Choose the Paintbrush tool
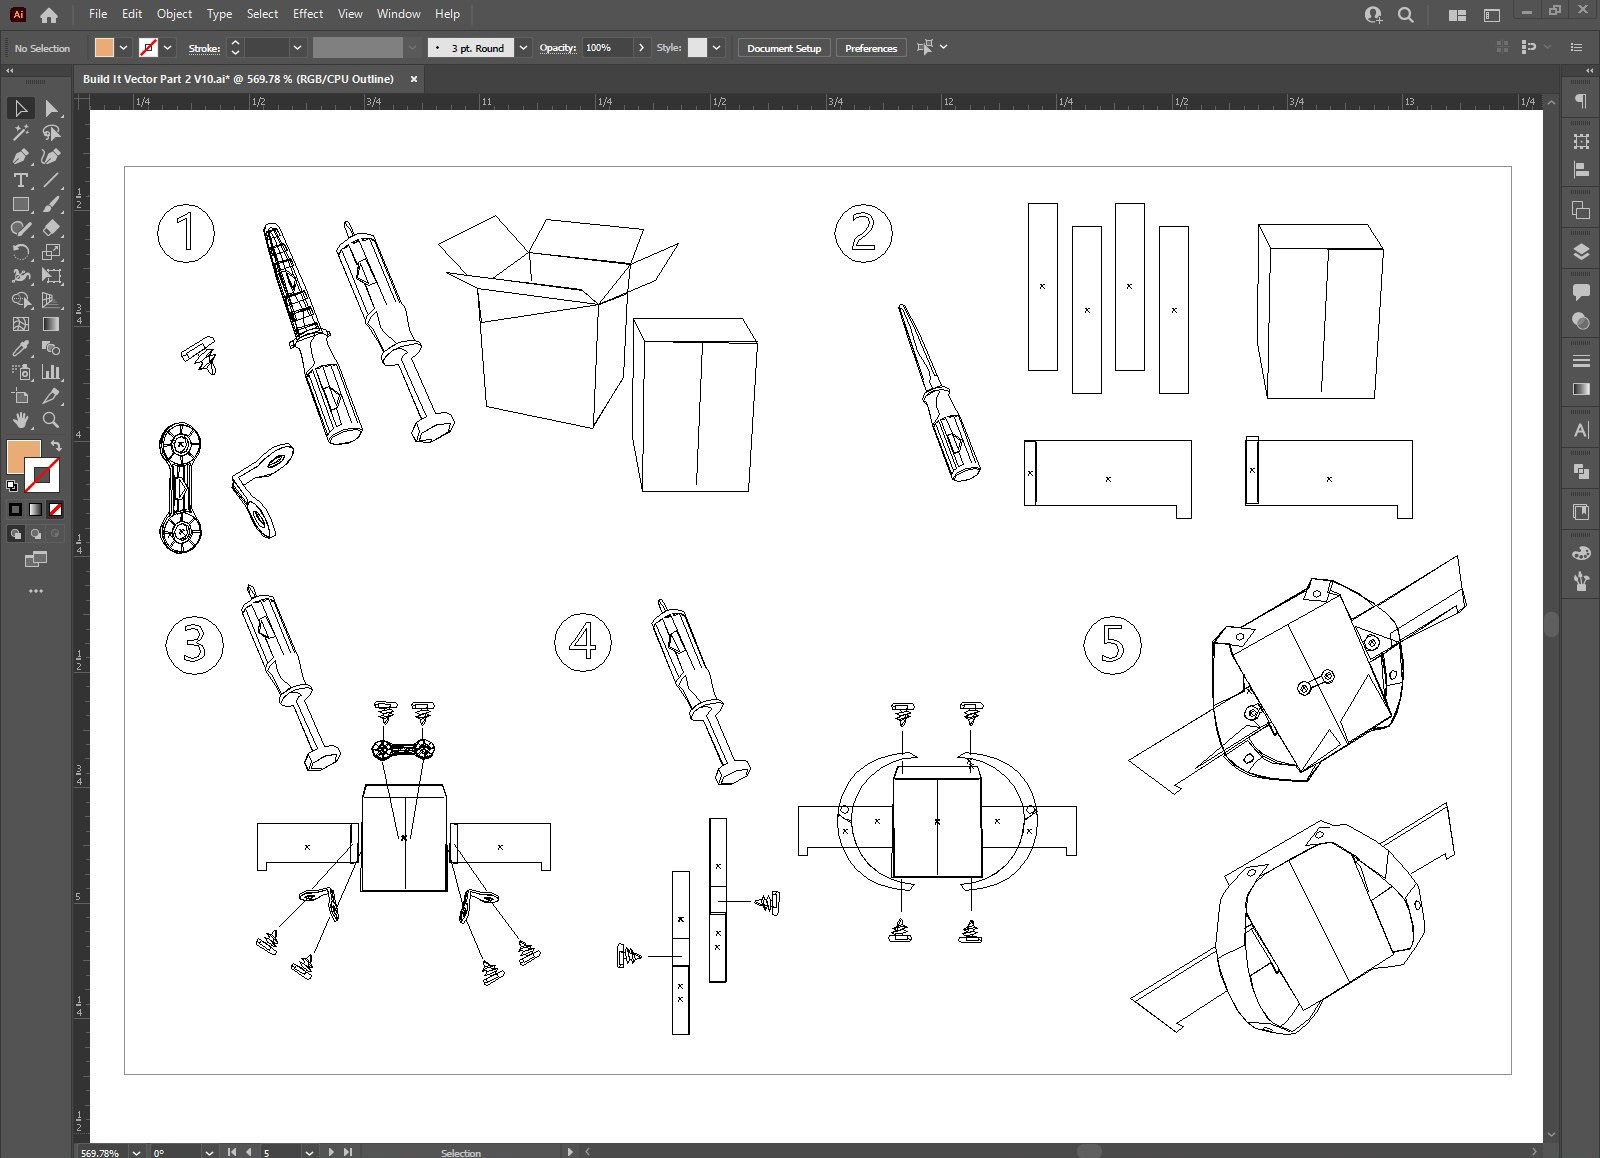This screenshot has height=1158, width=1600. pos(51,204)
